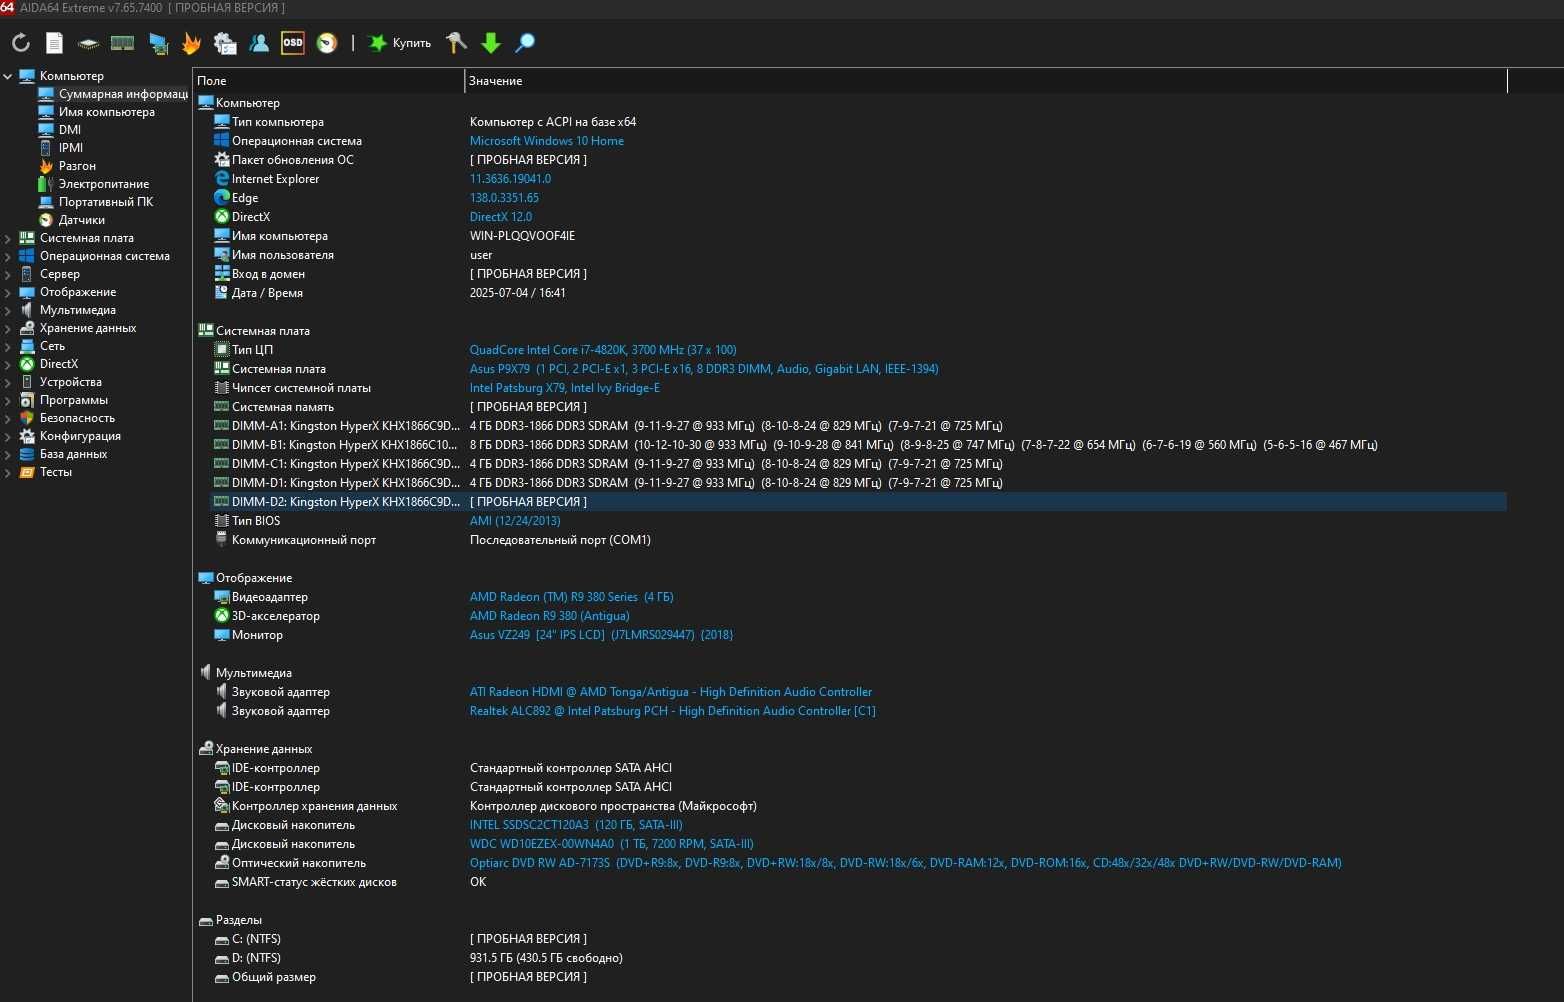The height and width of the screenshot is (1002, 1564).
Task: Open the Intel Patsburg X79 chipset link
Action: [565, 388]
